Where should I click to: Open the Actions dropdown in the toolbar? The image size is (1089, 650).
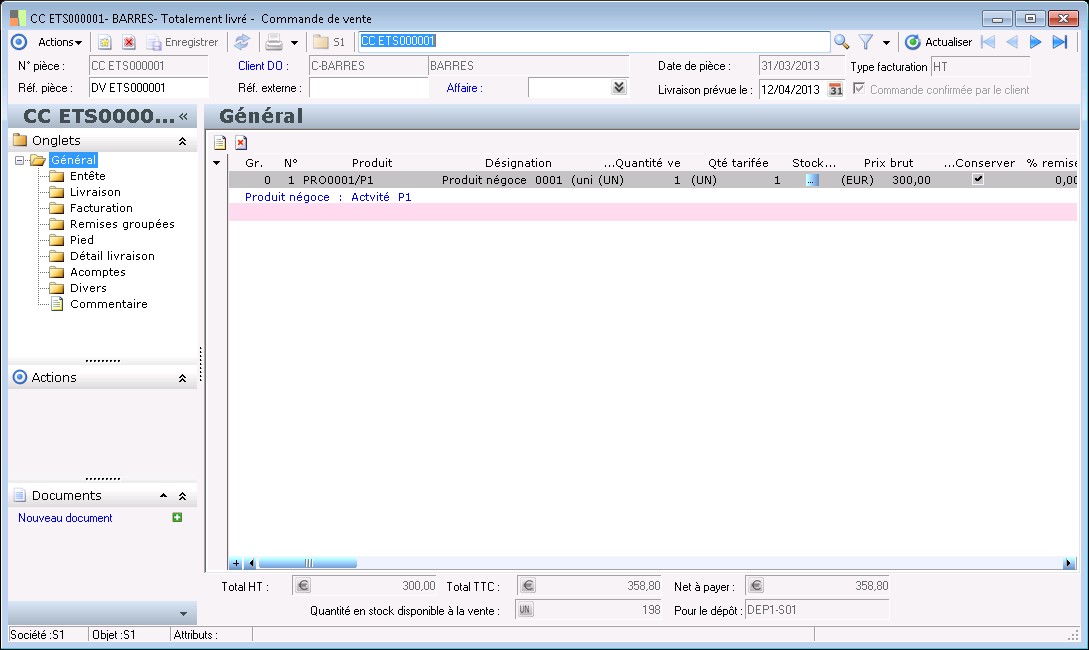coord(60,42)
